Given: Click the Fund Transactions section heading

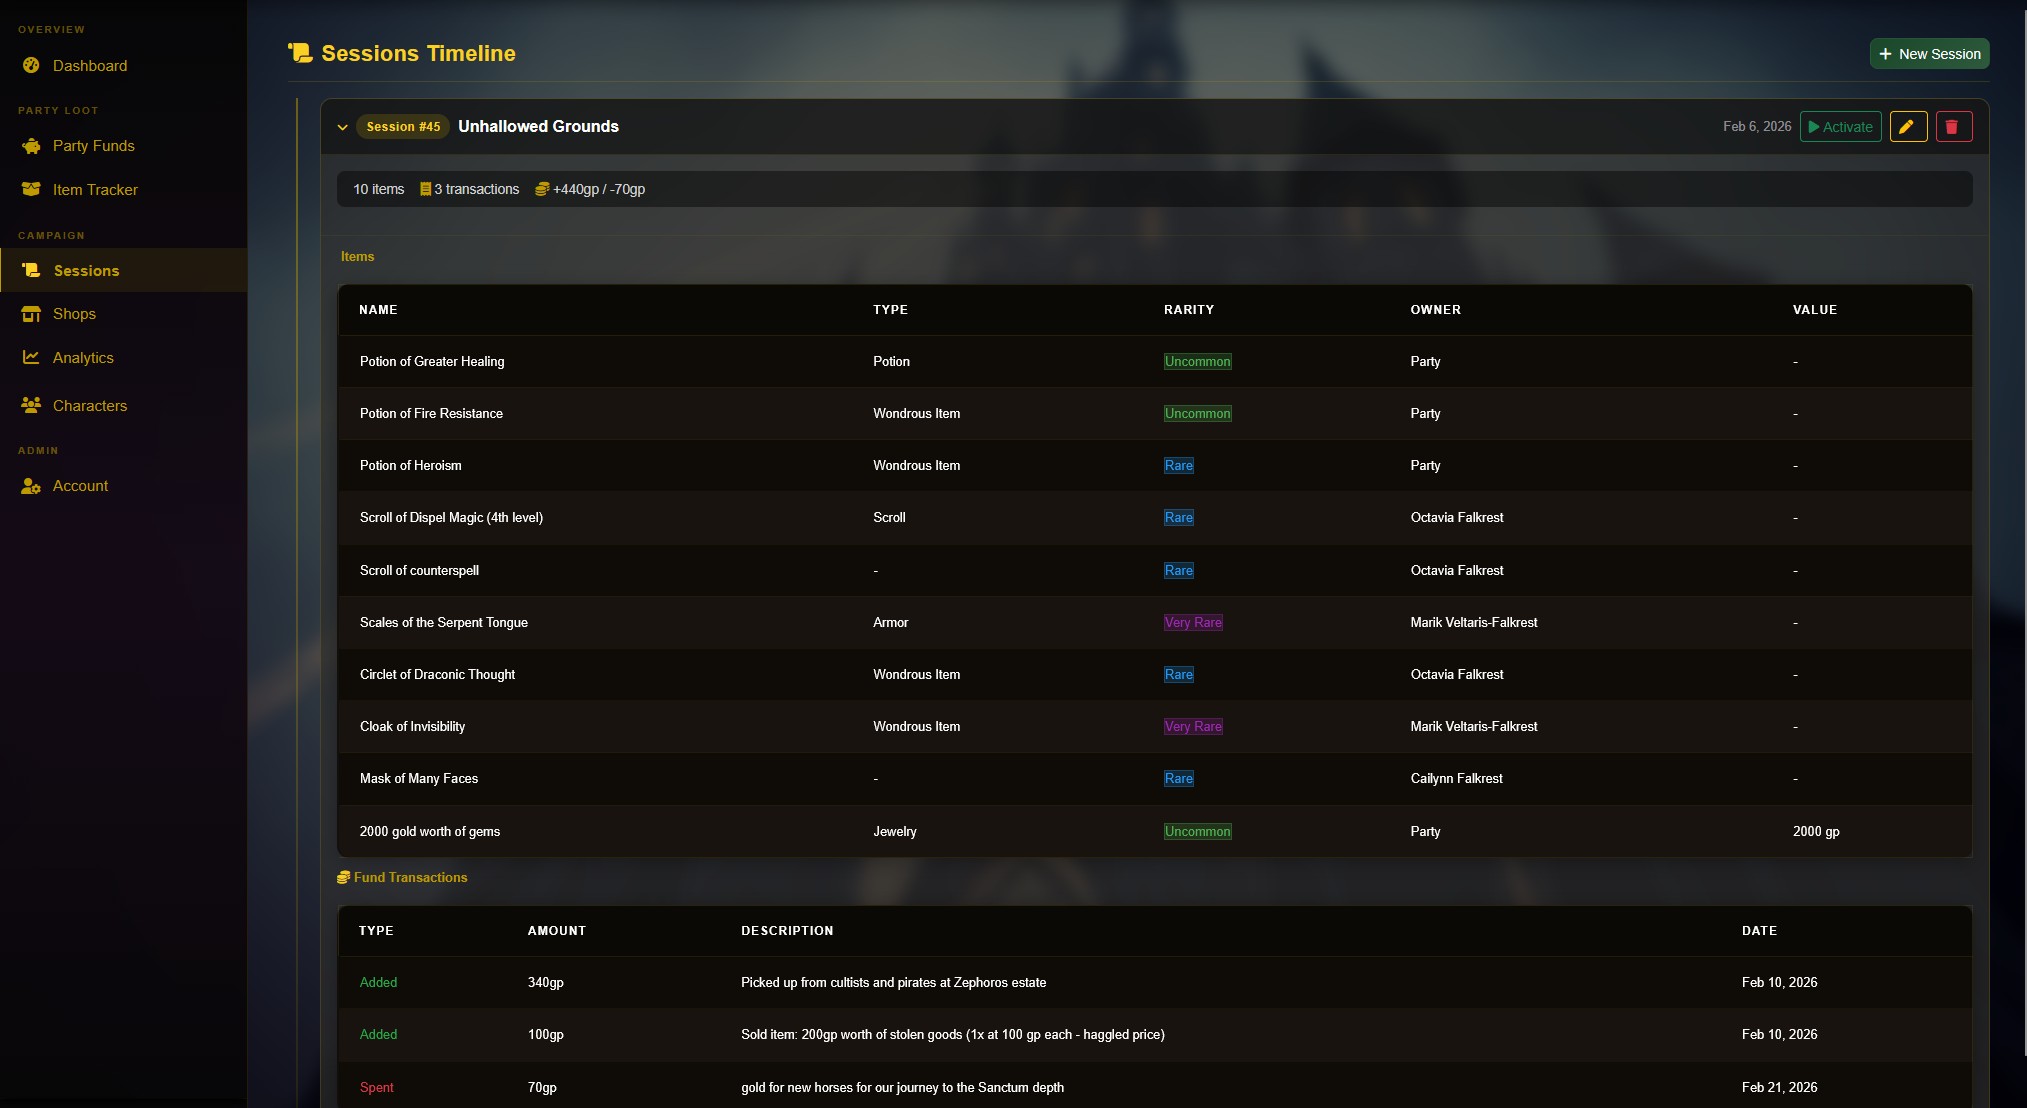Looking at the screenshot, I should point(410,877).
